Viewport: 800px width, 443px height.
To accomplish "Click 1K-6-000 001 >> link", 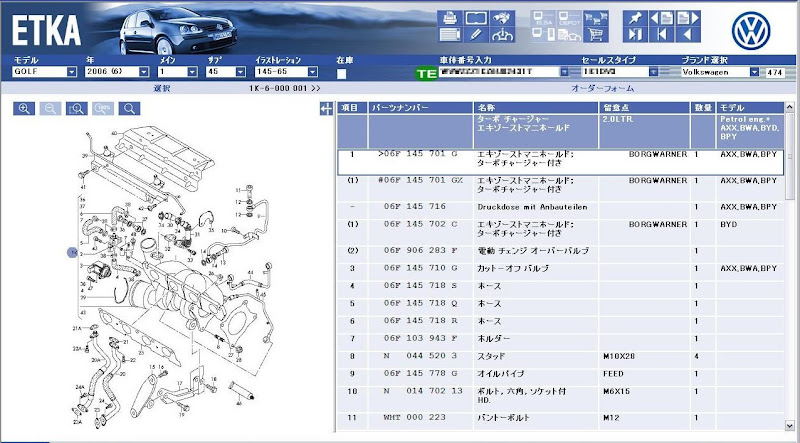I will tap(285, 88).
